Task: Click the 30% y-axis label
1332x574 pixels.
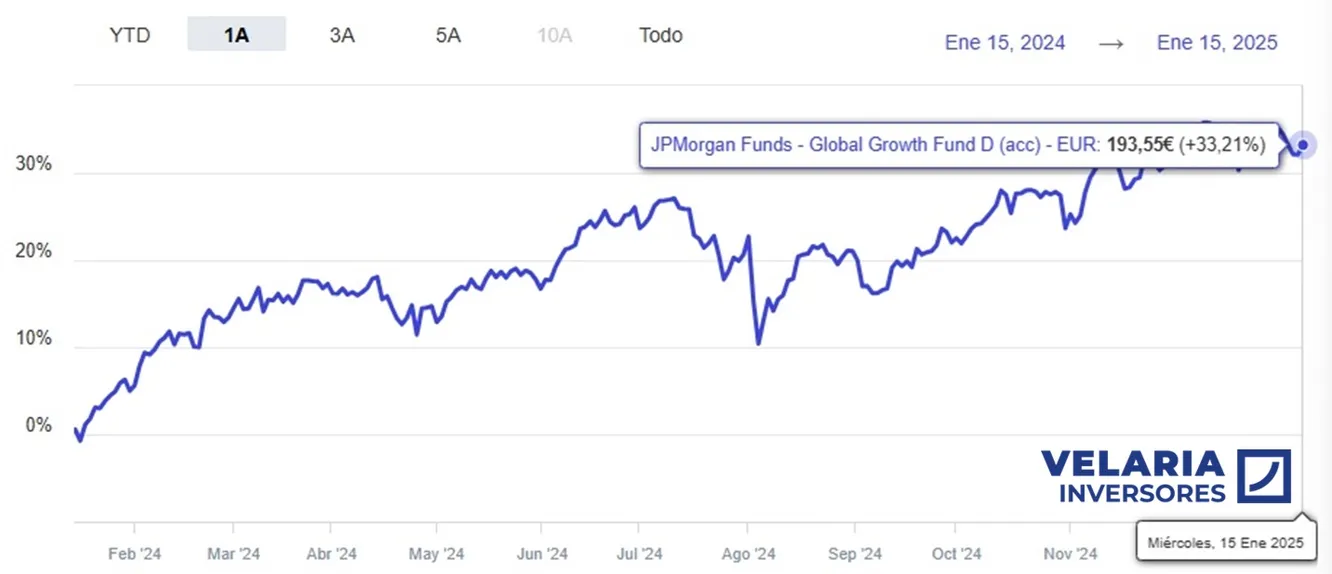Action: (33, 165)
